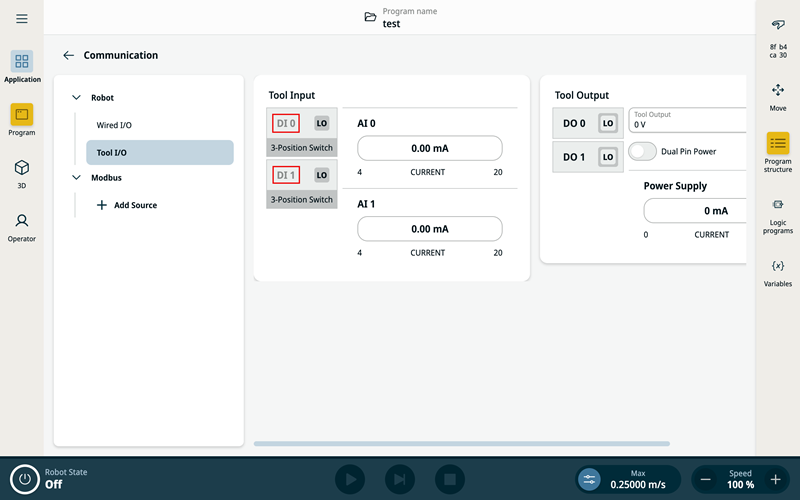The width and height of the screenshot is (800, 500).
Task: Select Wired I/O in the tree
Action: click(114, 125)
